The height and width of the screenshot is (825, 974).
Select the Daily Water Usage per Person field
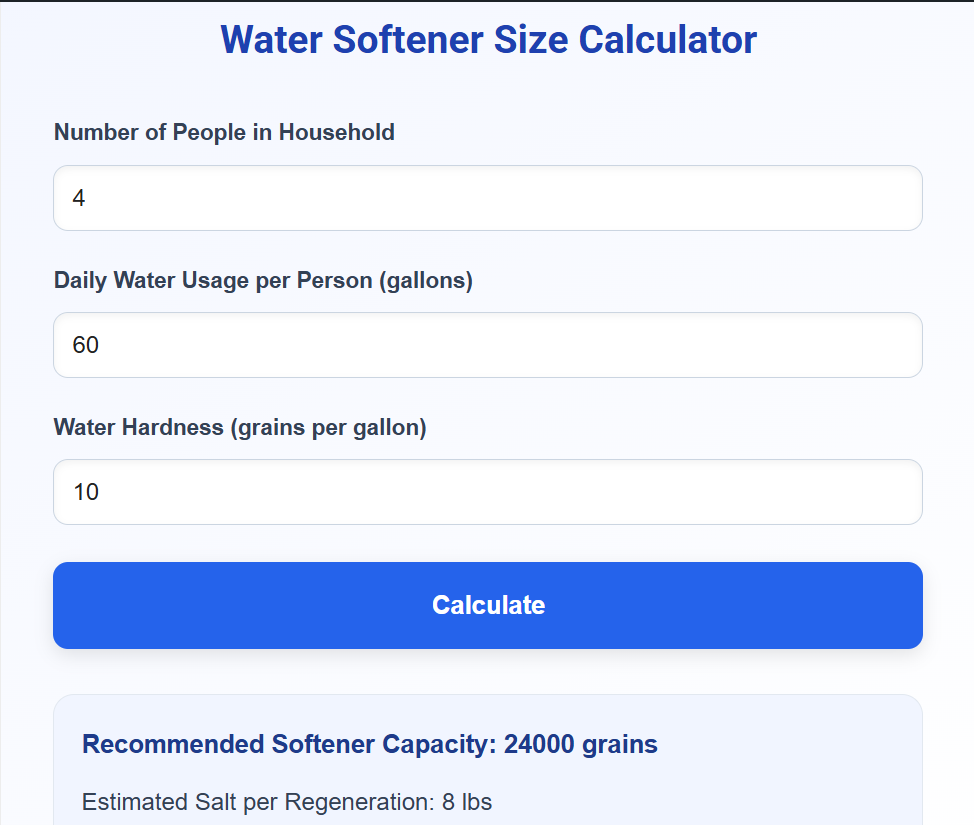[x=488, y=345]
